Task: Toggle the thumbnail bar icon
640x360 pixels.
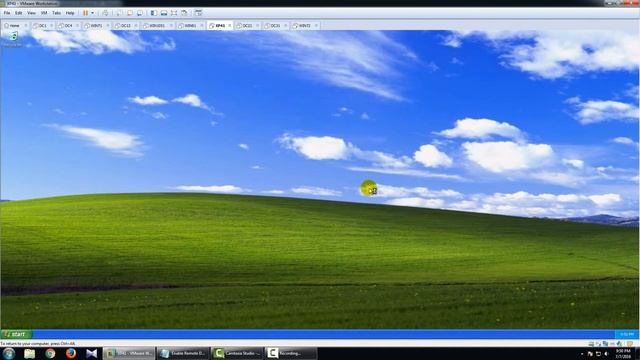Action: [x=164, y=13]
